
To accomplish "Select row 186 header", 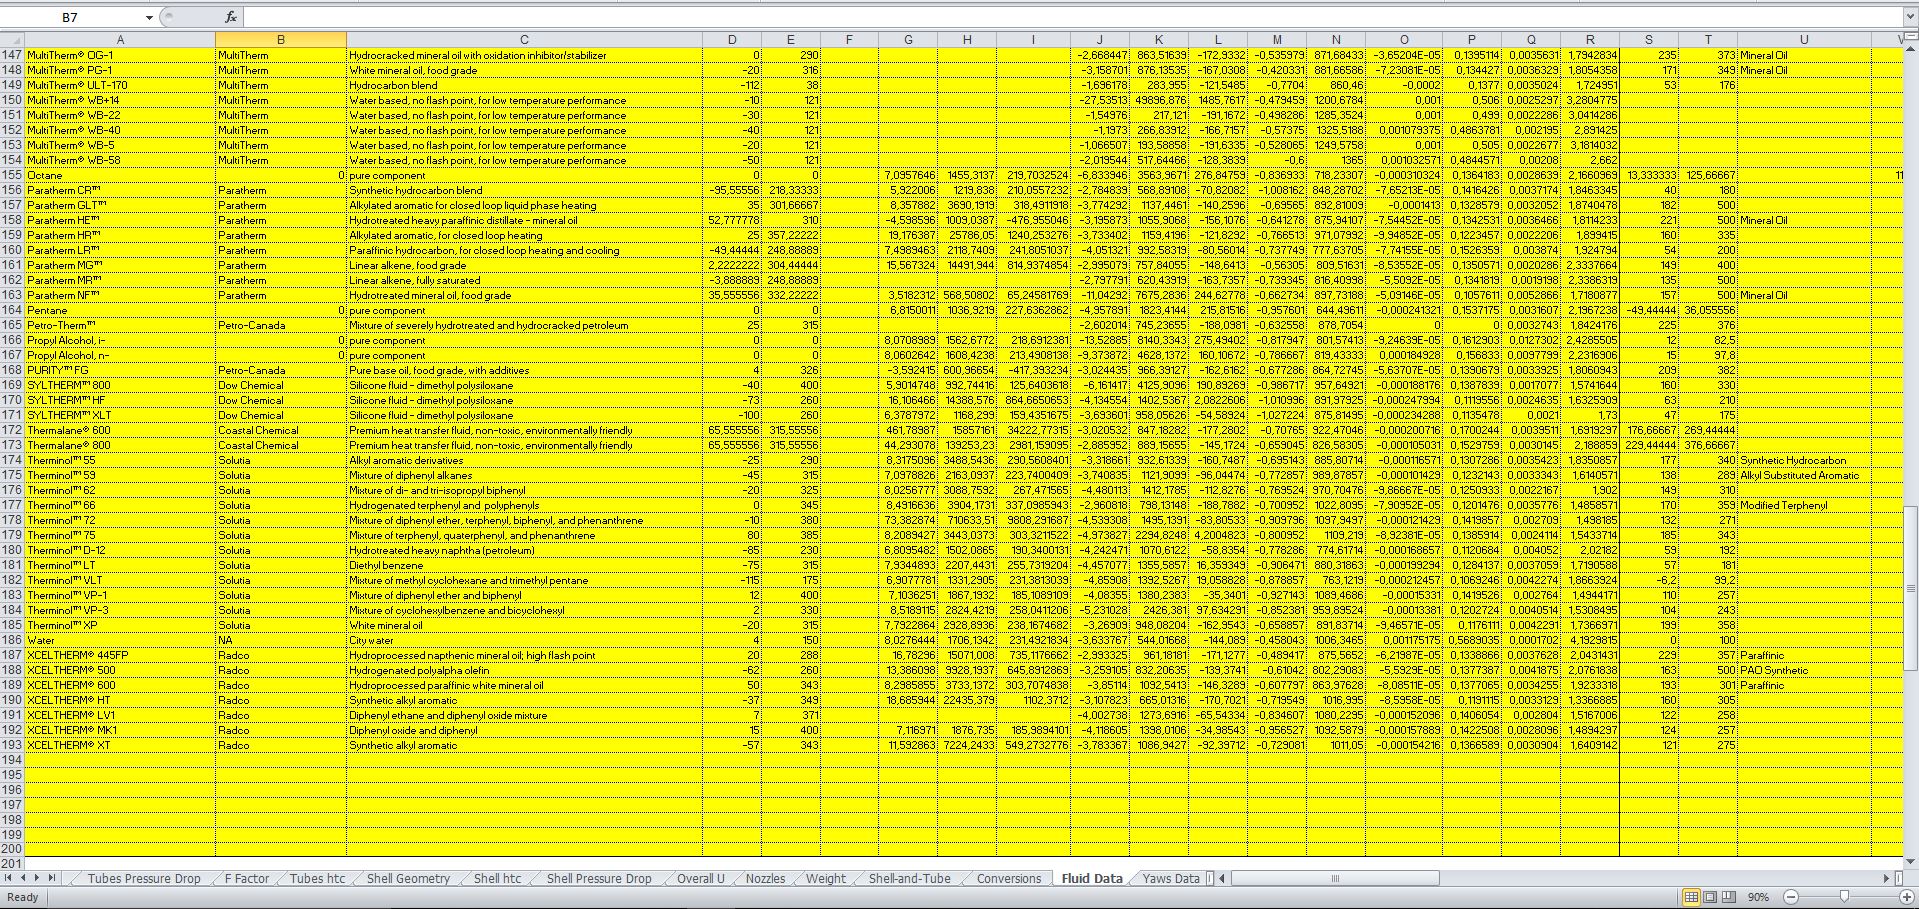I will pyautogui.click(x=12, y=640).
